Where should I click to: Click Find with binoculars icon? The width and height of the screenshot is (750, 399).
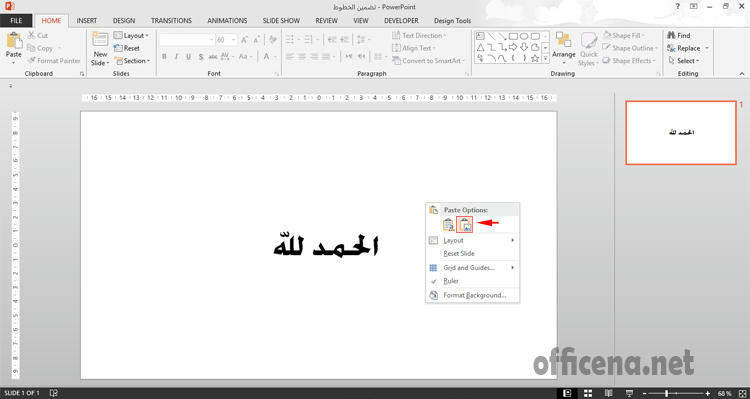tap(679, 35)
